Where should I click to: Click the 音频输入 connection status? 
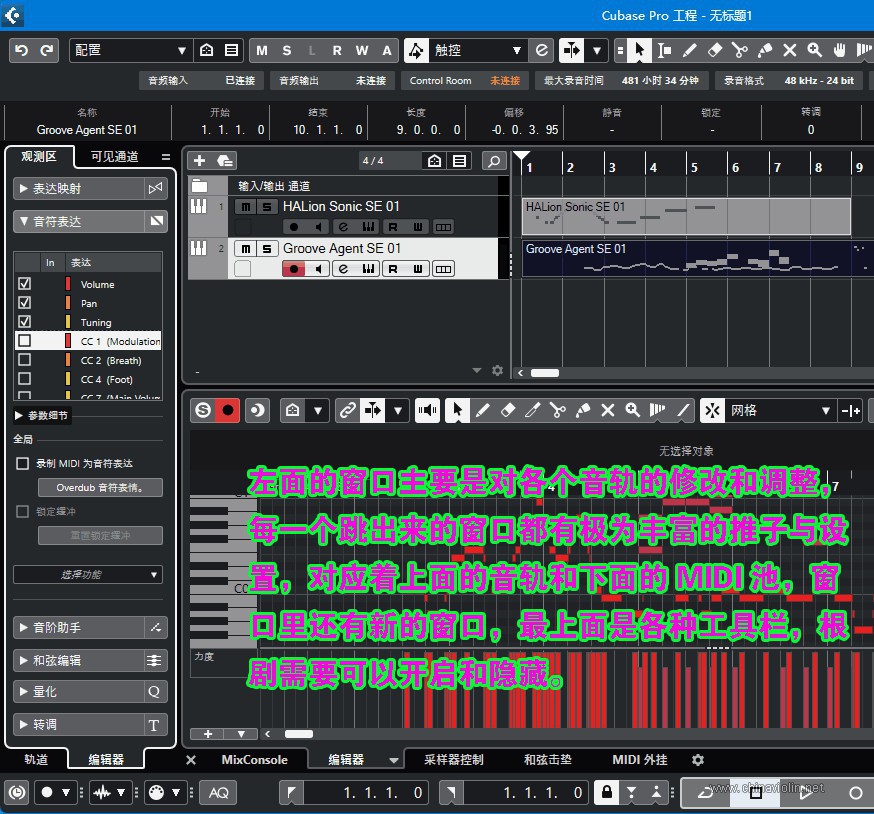tap(202, 80)
